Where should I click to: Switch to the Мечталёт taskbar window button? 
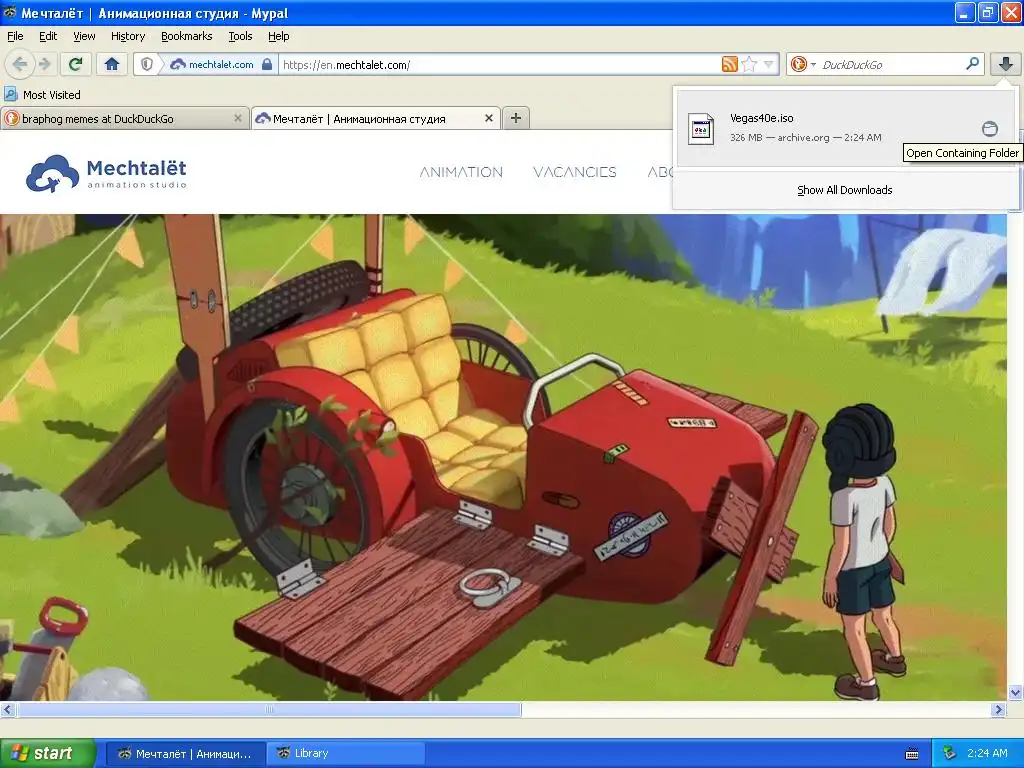point(185,754)
